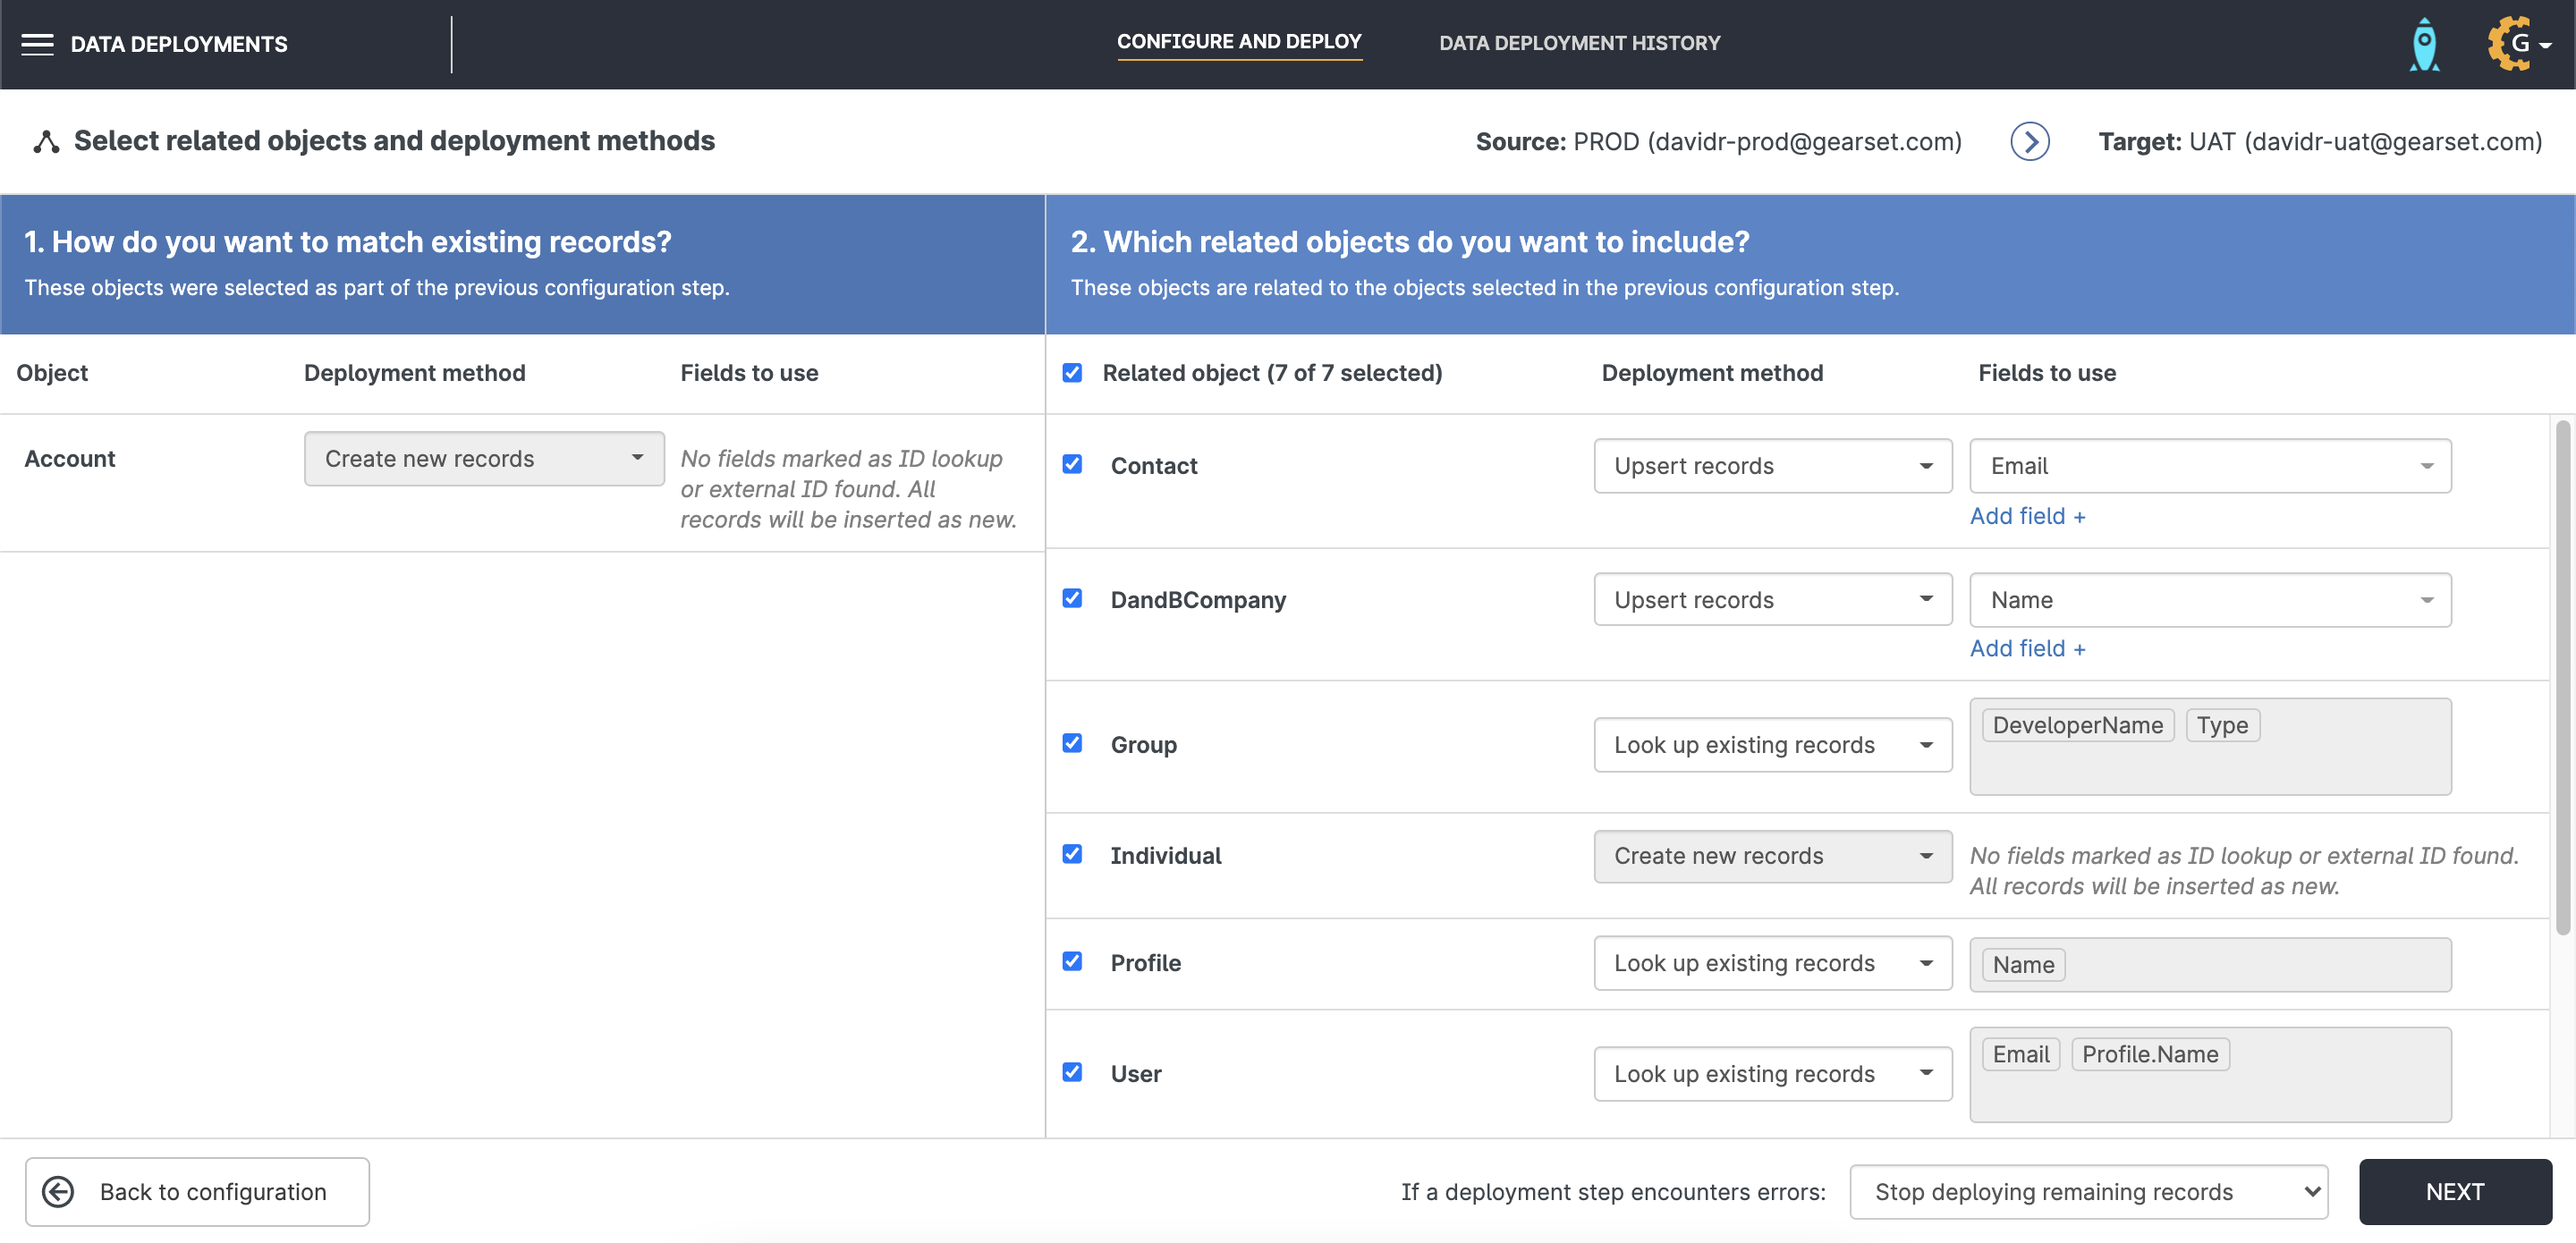Screen dimensions: 2576x1243
Task: Click the related objects hierarchy icon
Action: pyautogui.click(x=46, y=142)
